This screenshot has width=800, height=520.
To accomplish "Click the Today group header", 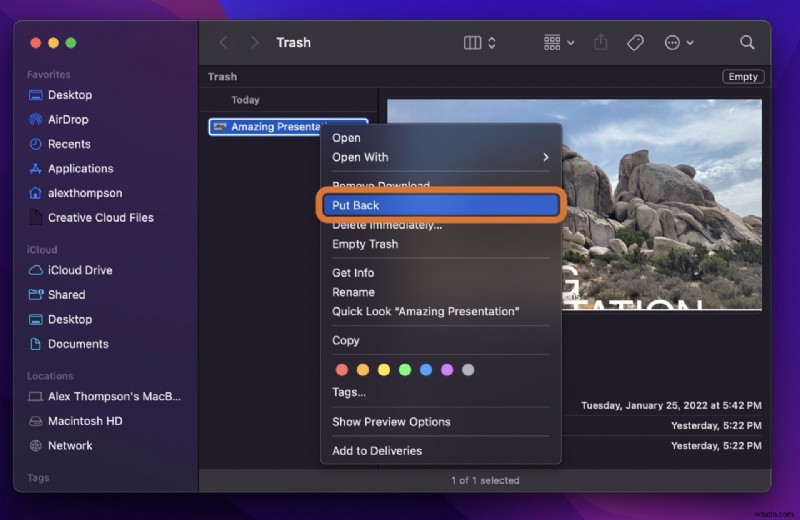I will pyautogui.click(x=245, y=100).
